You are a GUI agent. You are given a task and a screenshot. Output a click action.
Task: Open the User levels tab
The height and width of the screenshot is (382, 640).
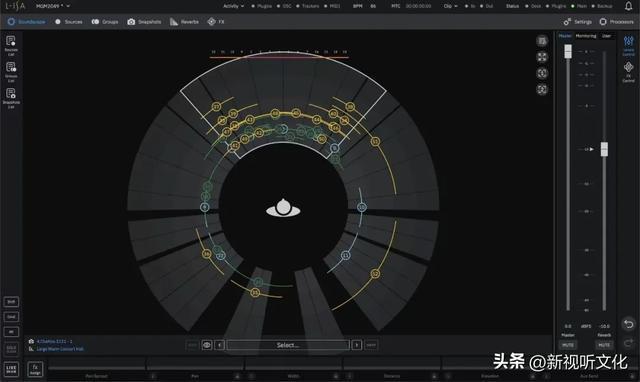pyautogui.click(x=607, y=36)
